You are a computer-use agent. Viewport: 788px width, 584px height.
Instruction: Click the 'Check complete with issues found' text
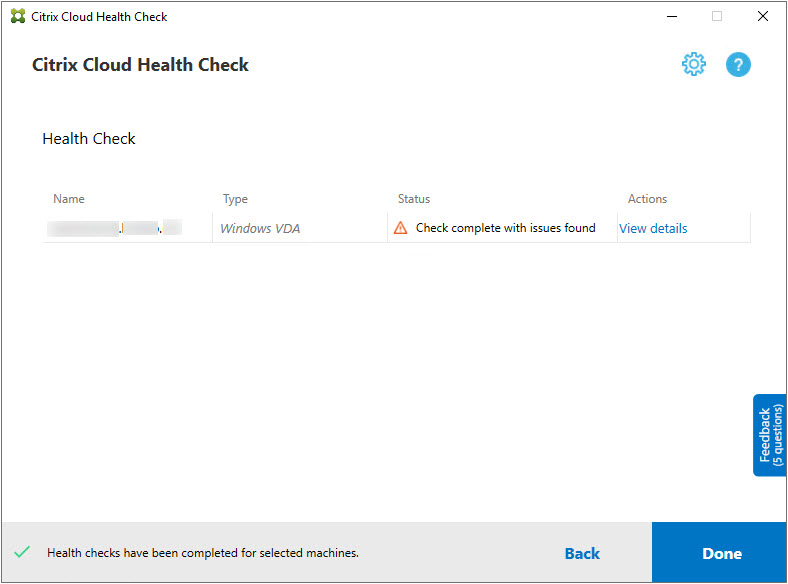point(505,228)
